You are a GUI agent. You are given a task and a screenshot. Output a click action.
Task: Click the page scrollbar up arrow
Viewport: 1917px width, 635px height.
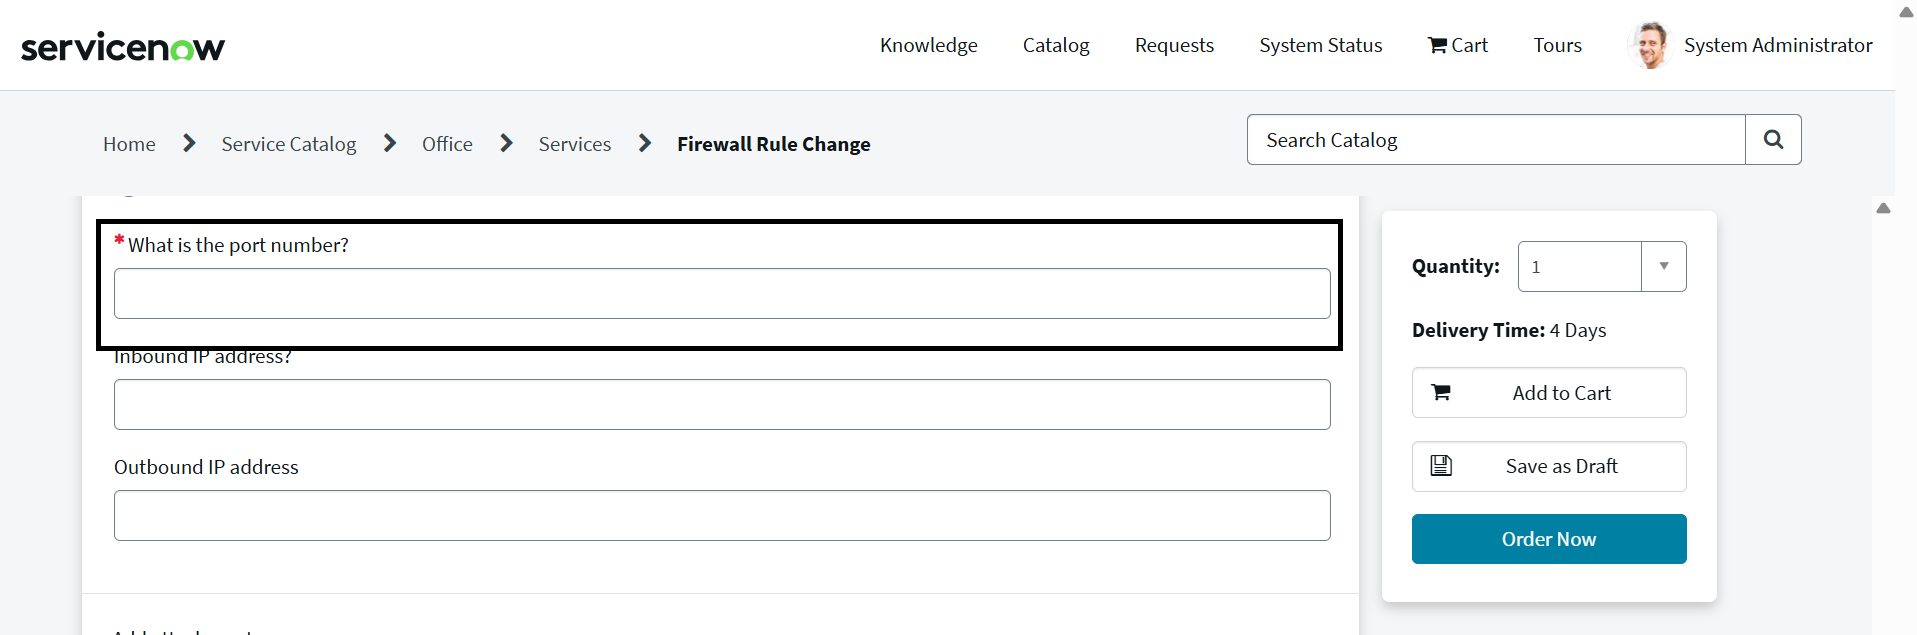[x=1906, y=12]
